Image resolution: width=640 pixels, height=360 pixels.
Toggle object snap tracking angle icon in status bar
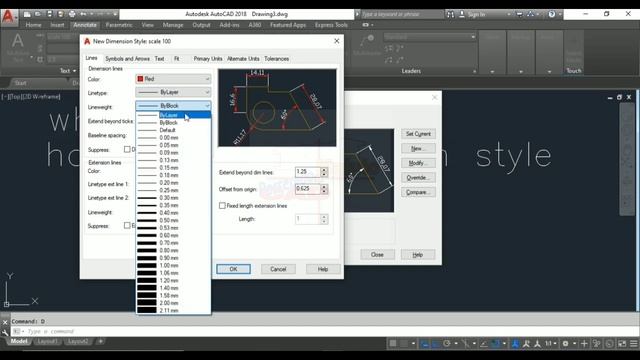point(484,344)
